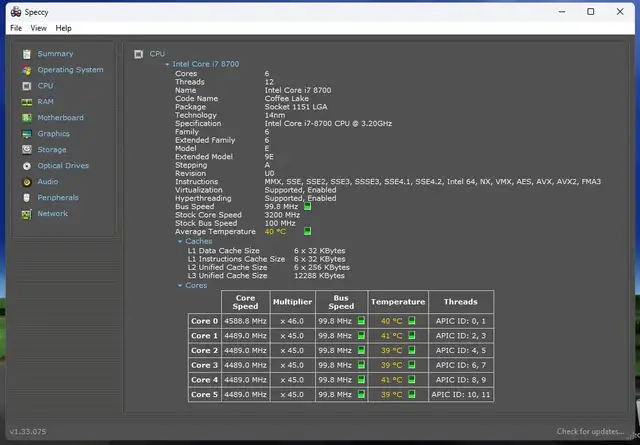Click the Motherboard sidebar icon
Viewport: 640px width, 445px height.
point(26,118)
